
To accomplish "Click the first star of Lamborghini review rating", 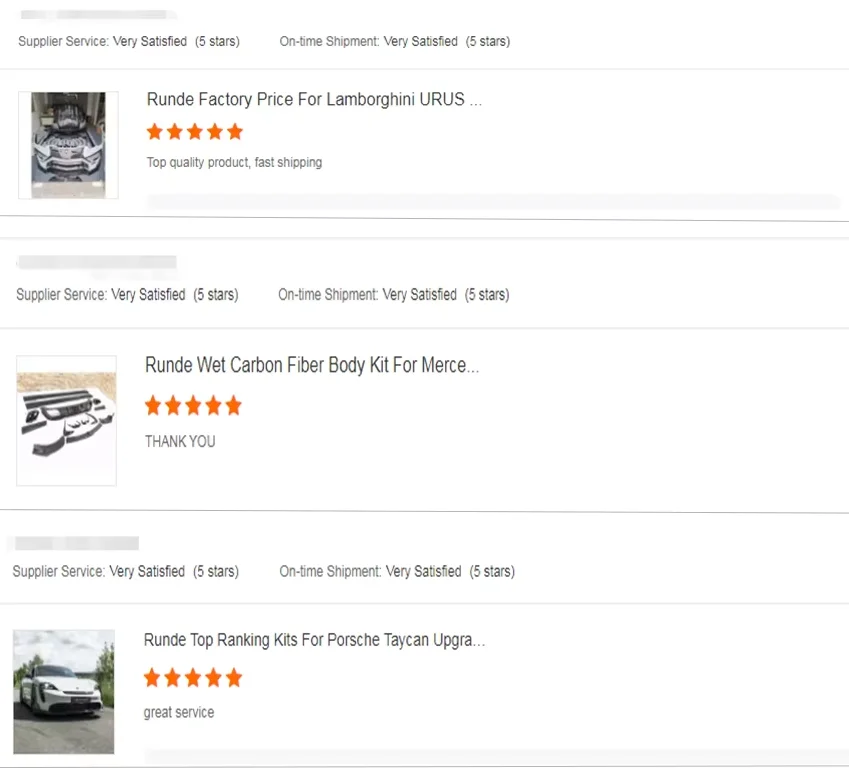I will point(155,132).
